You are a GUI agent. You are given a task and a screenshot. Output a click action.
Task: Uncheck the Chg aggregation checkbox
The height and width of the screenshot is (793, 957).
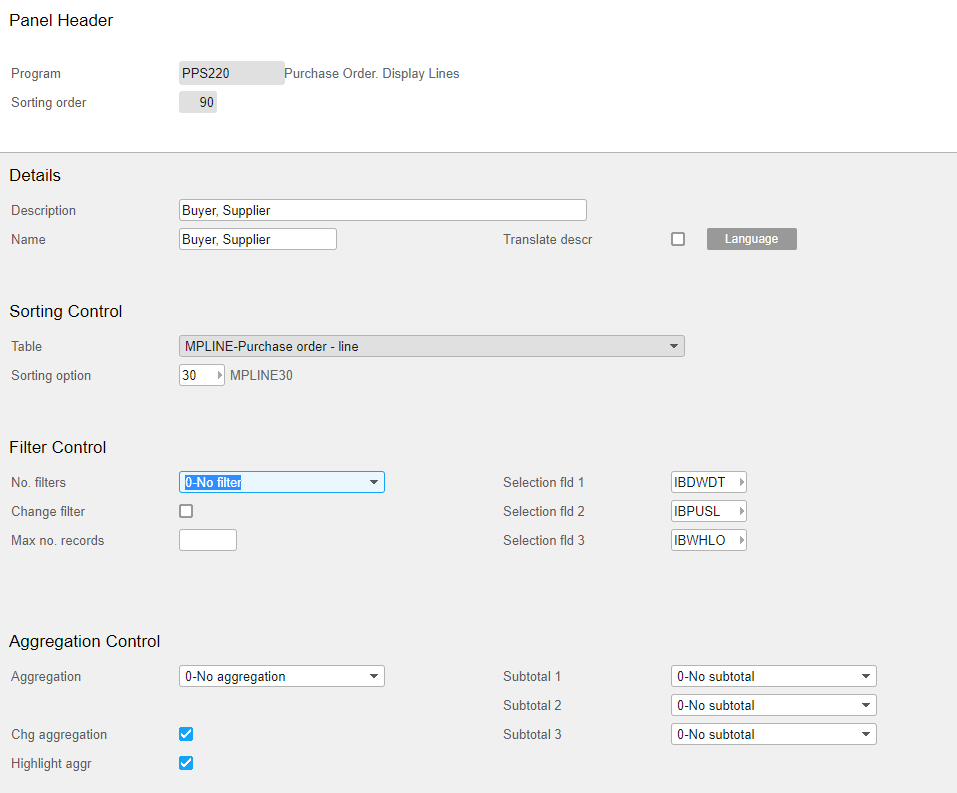[x=186, y=734]
